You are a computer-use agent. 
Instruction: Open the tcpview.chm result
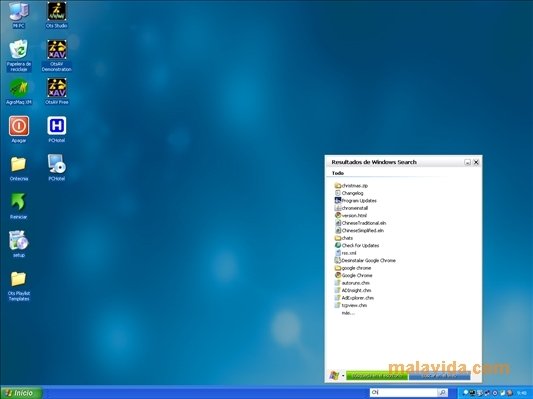351,305
